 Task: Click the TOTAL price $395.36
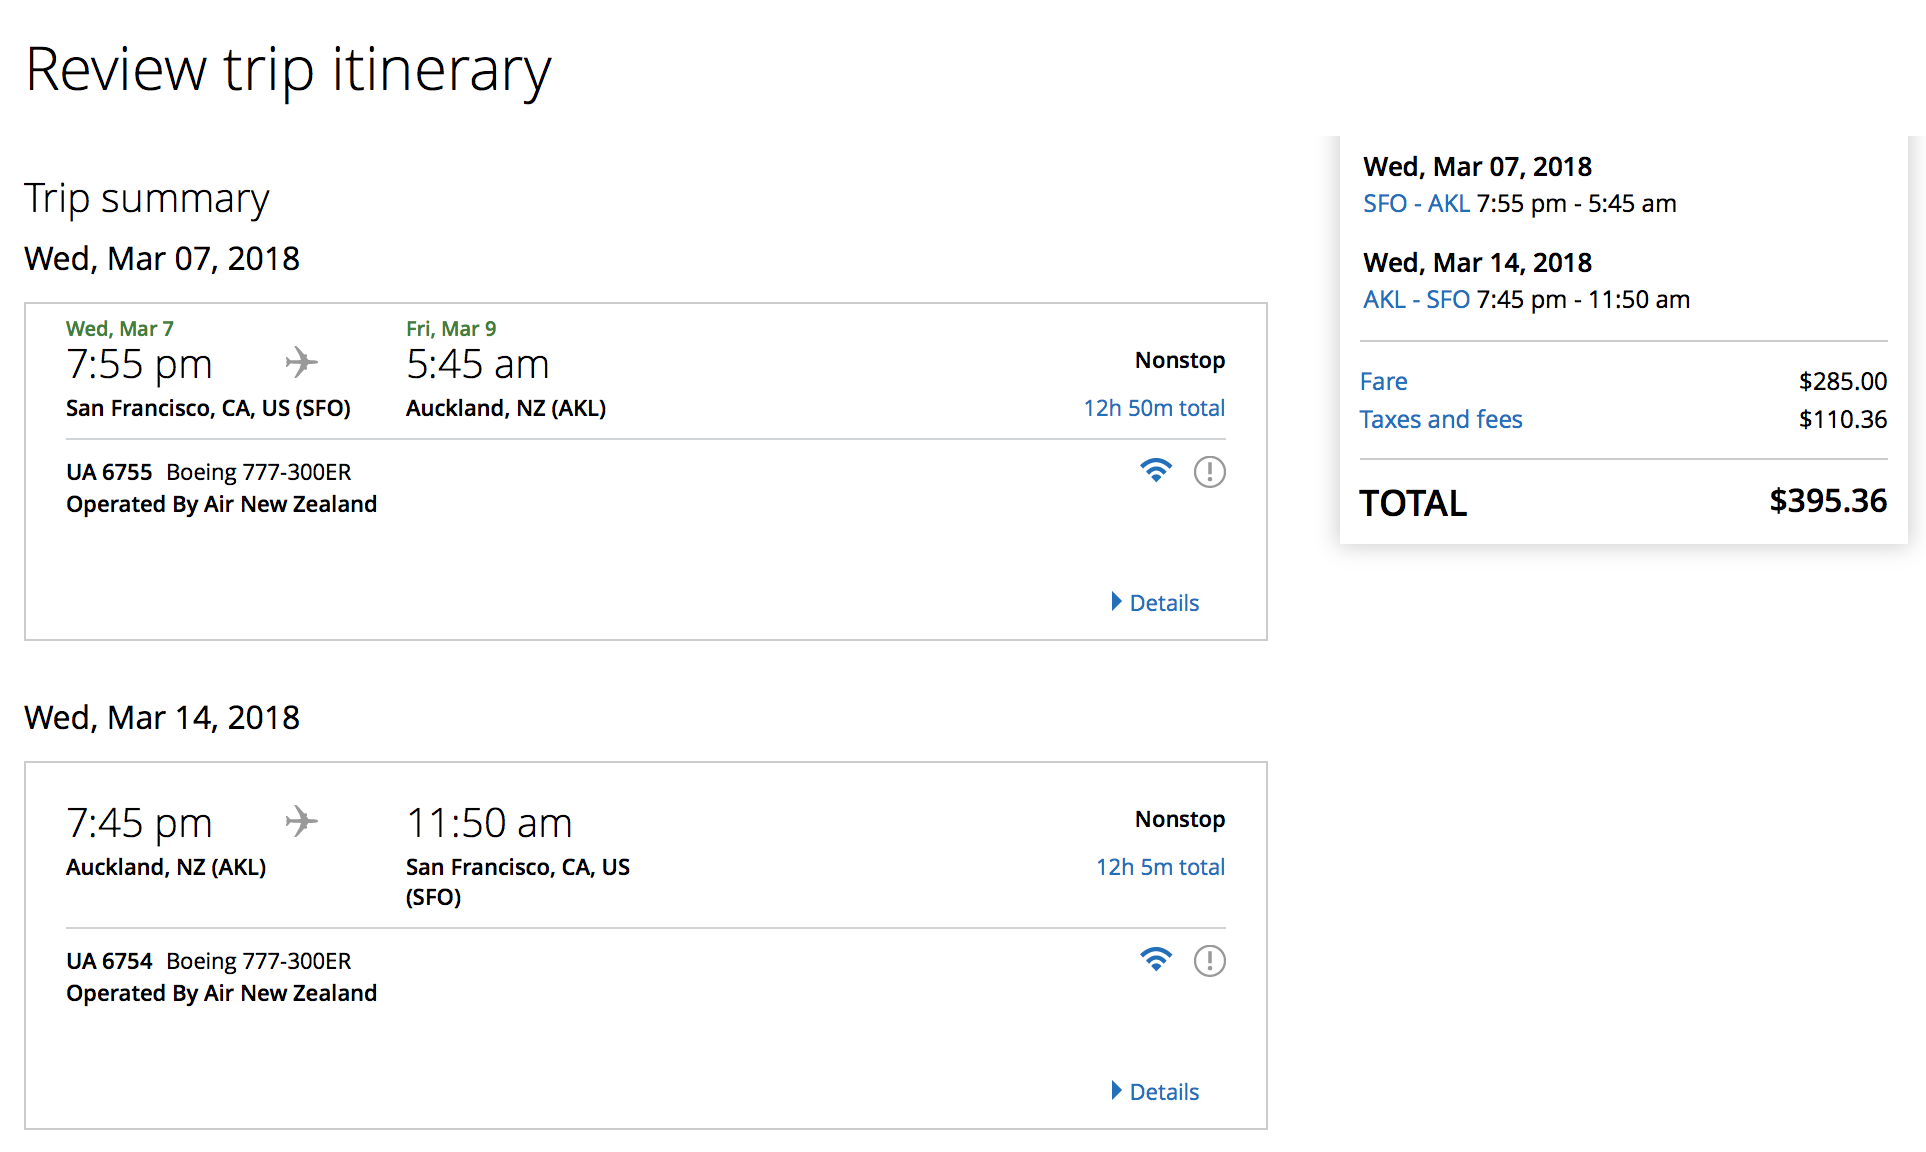tap(1827, 501)
